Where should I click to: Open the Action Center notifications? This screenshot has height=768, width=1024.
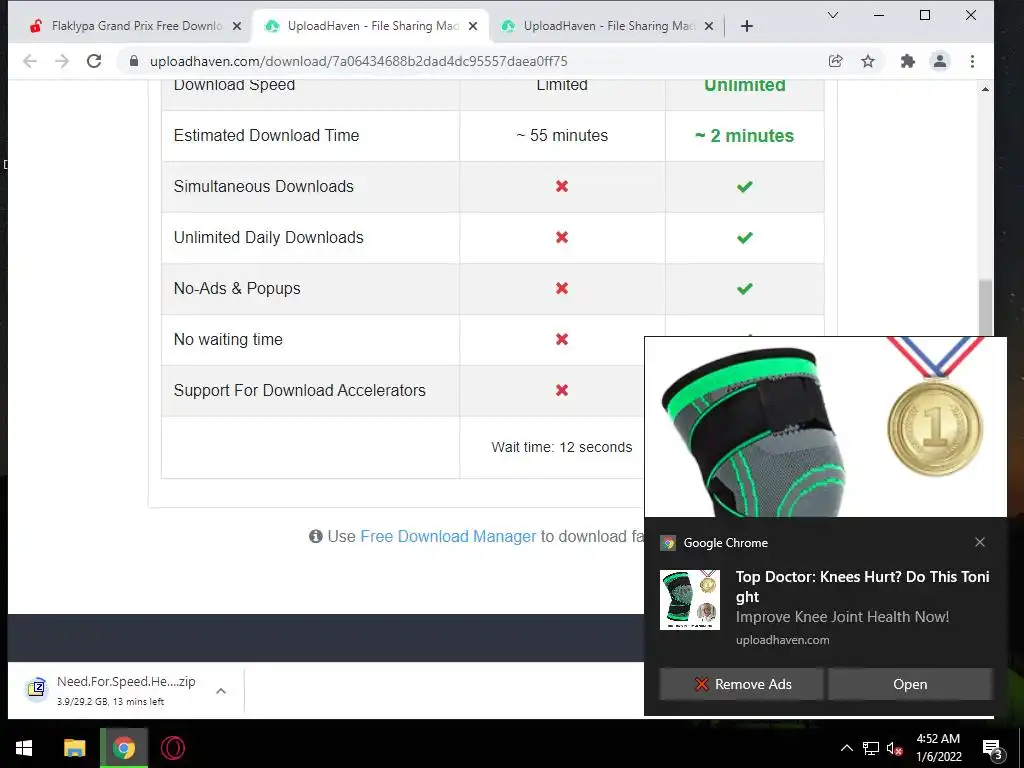tap(993, 748)
